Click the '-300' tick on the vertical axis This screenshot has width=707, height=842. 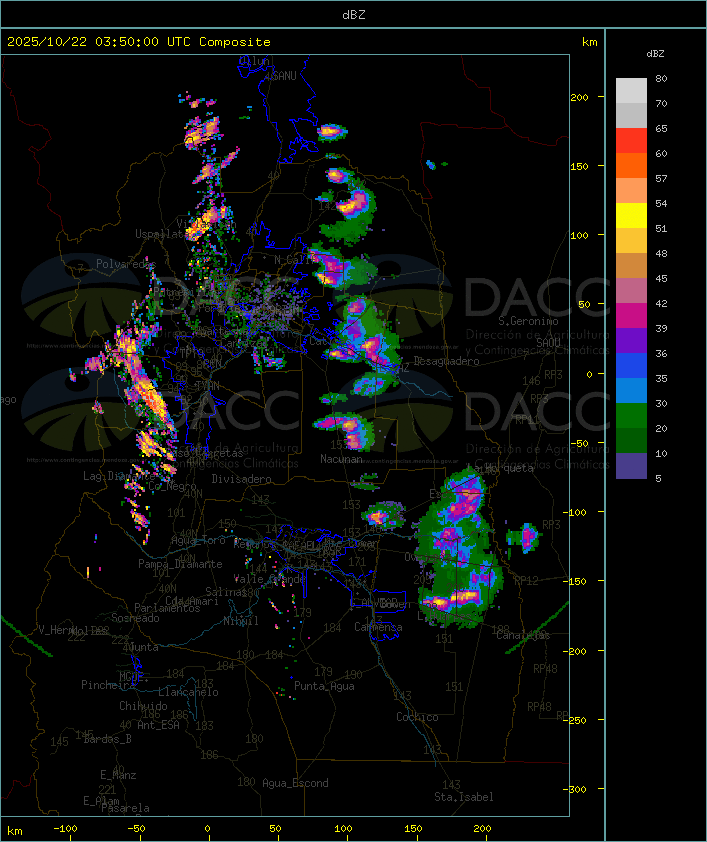tap(574, 789)
